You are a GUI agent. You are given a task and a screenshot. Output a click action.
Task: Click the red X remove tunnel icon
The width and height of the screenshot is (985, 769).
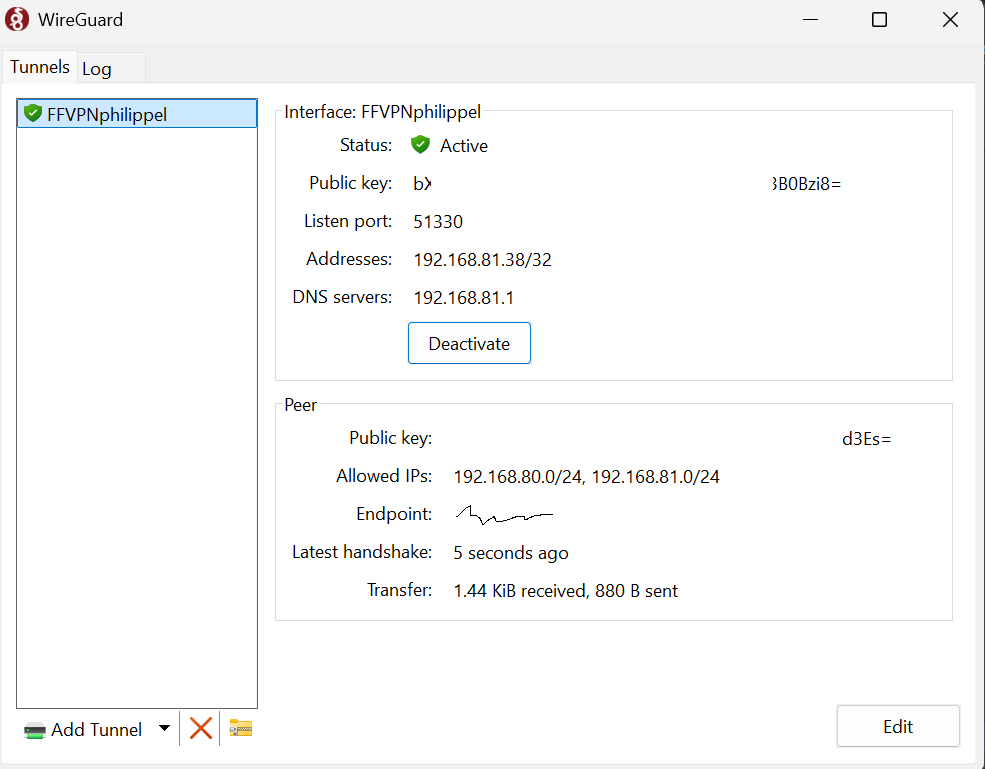click(200, 729)
